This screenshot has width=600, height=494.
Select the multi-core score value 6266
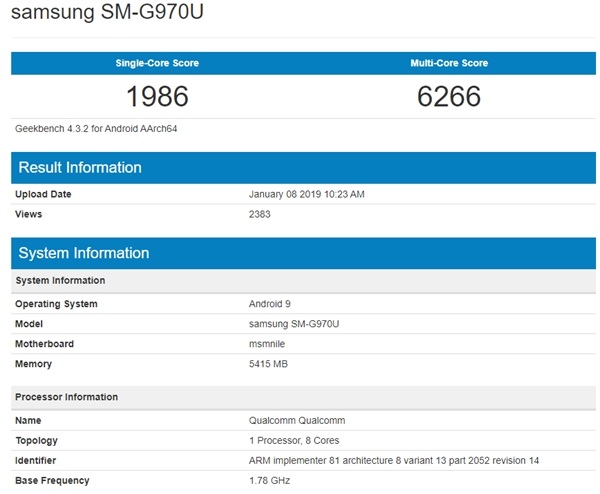click(449, 96)
